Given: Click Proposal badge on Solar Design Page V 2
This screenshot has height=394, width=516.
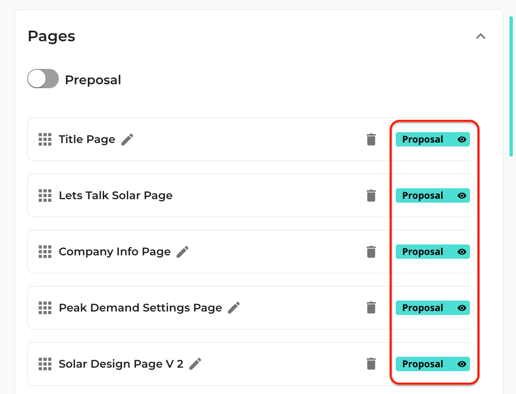Looking at the screenshot, I should (x=433, y=364).
